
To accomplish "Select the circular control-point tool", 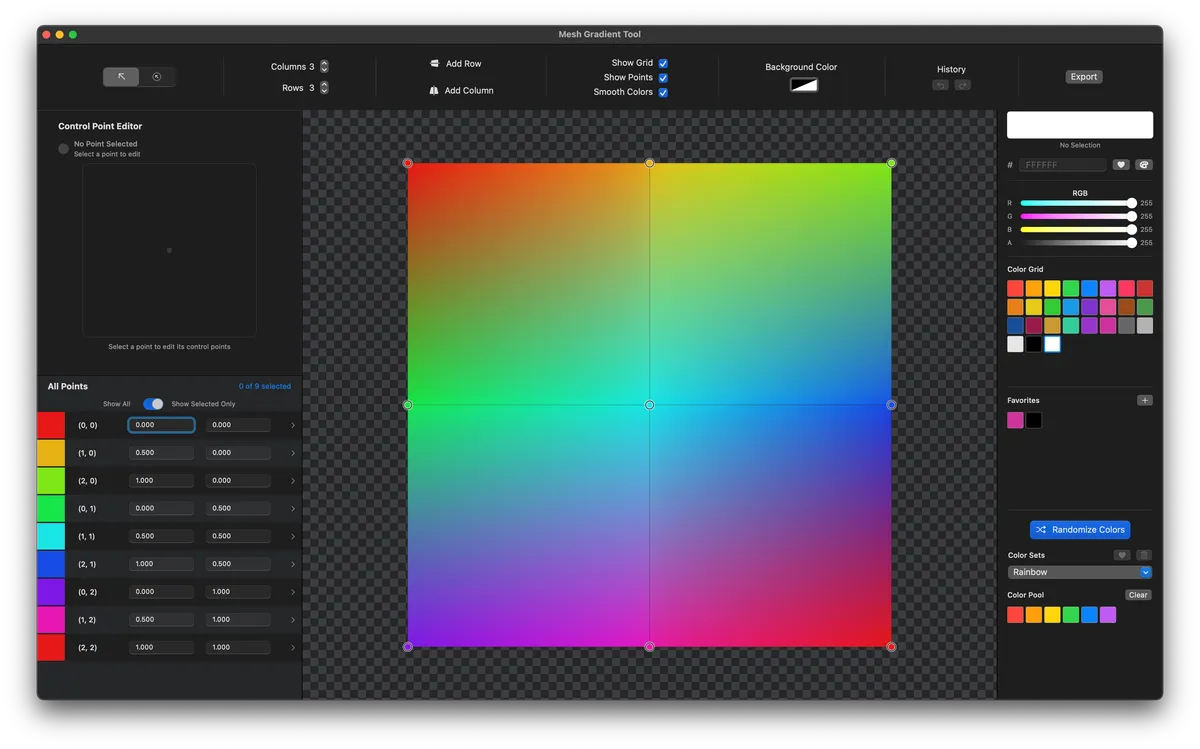I will [157, 76].
